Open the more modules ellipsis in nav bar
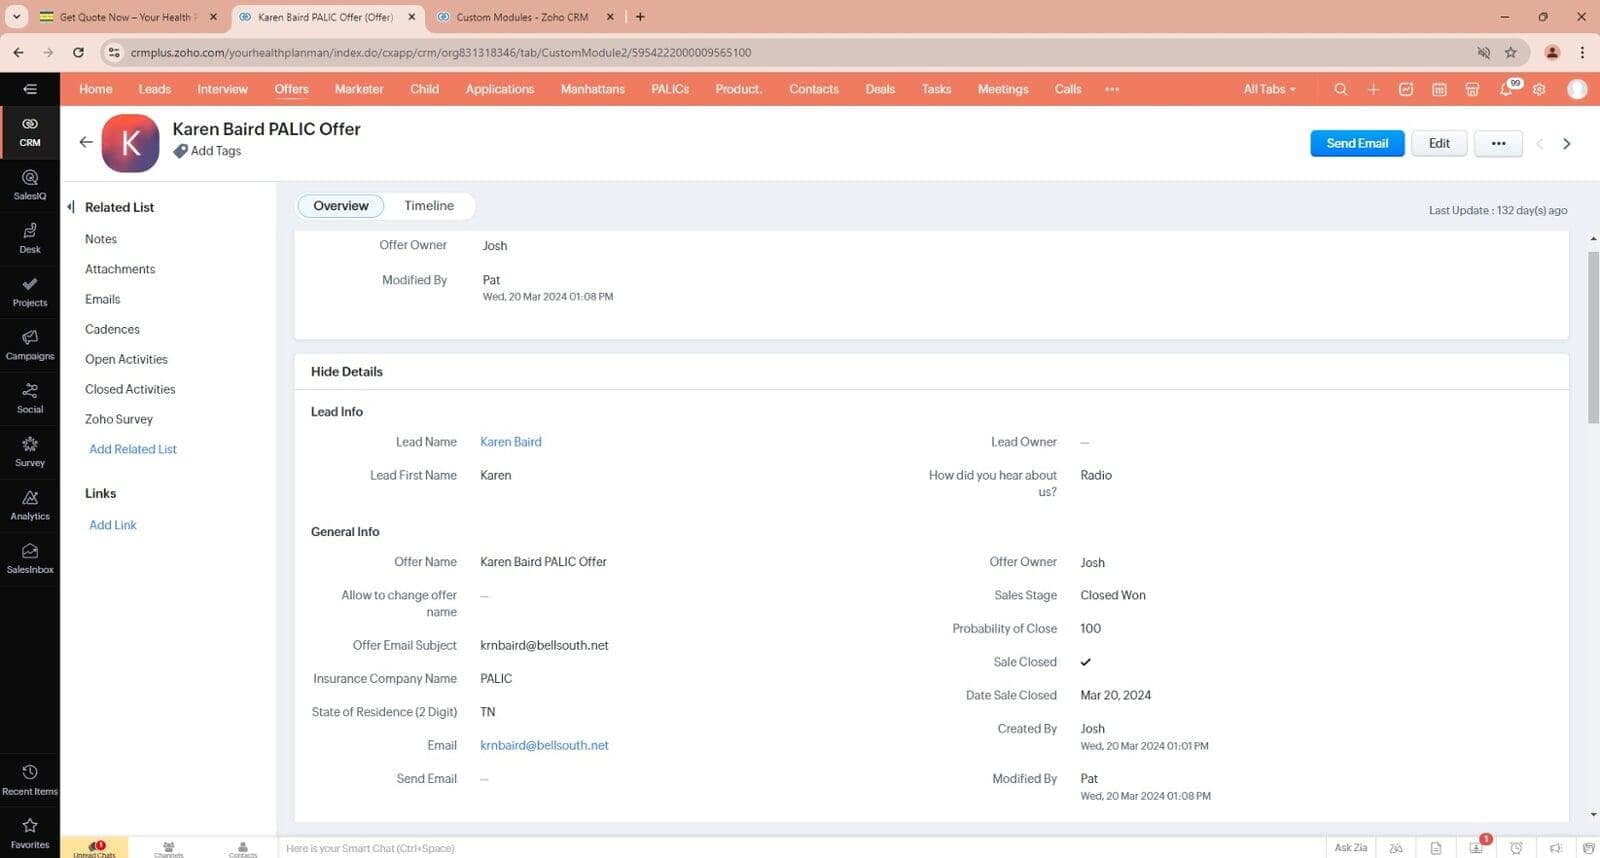The image size is (1600, 858). 1112,89
